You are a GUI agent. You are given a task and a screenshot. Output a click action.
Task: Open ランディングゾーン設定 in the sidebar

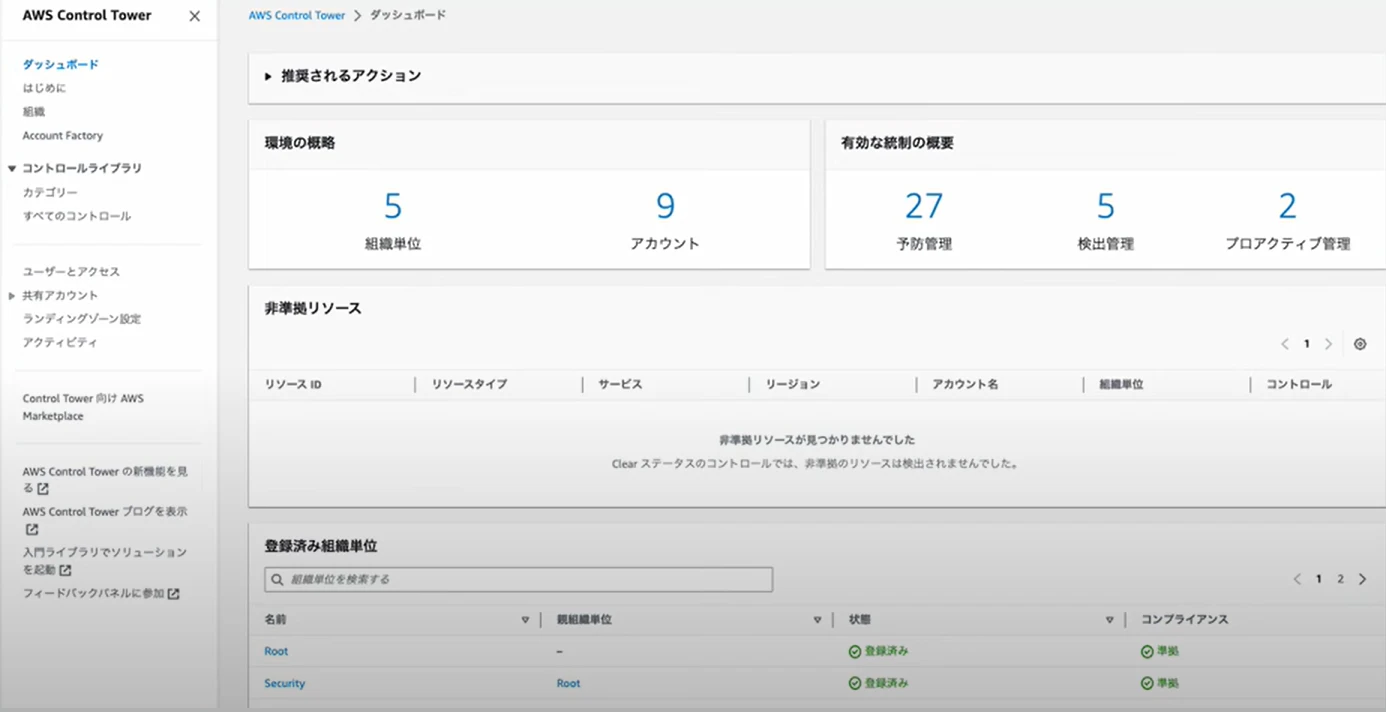[x=82, y=319]
